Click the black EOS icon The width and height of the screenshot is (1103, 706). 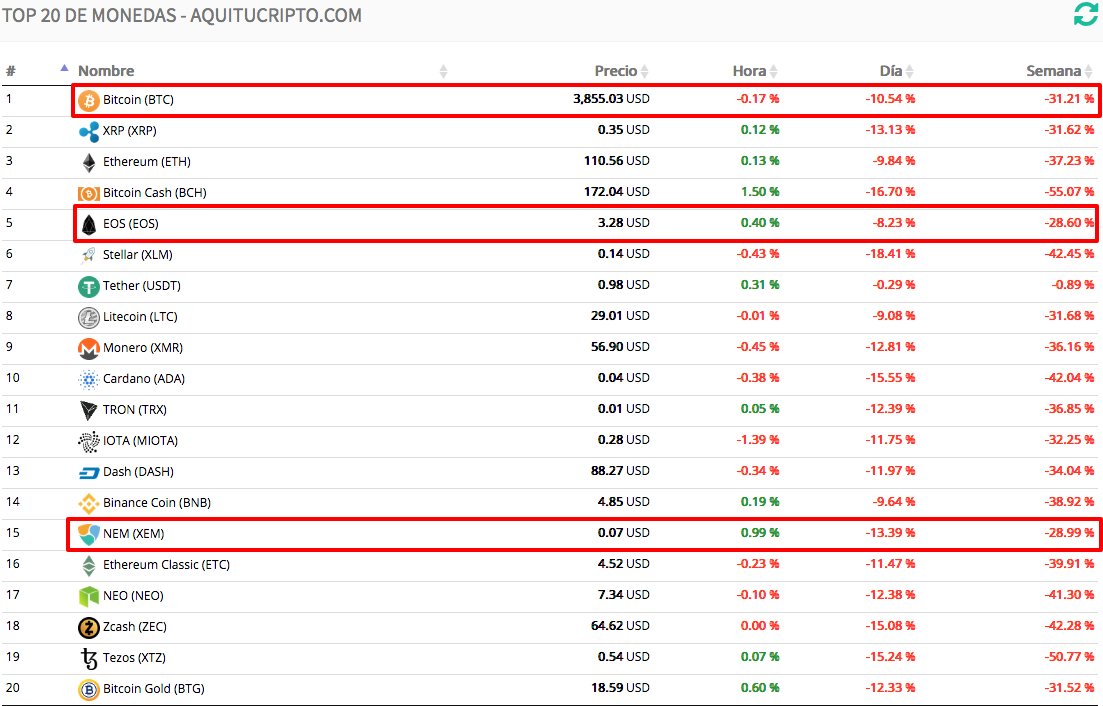coord(89,224)
